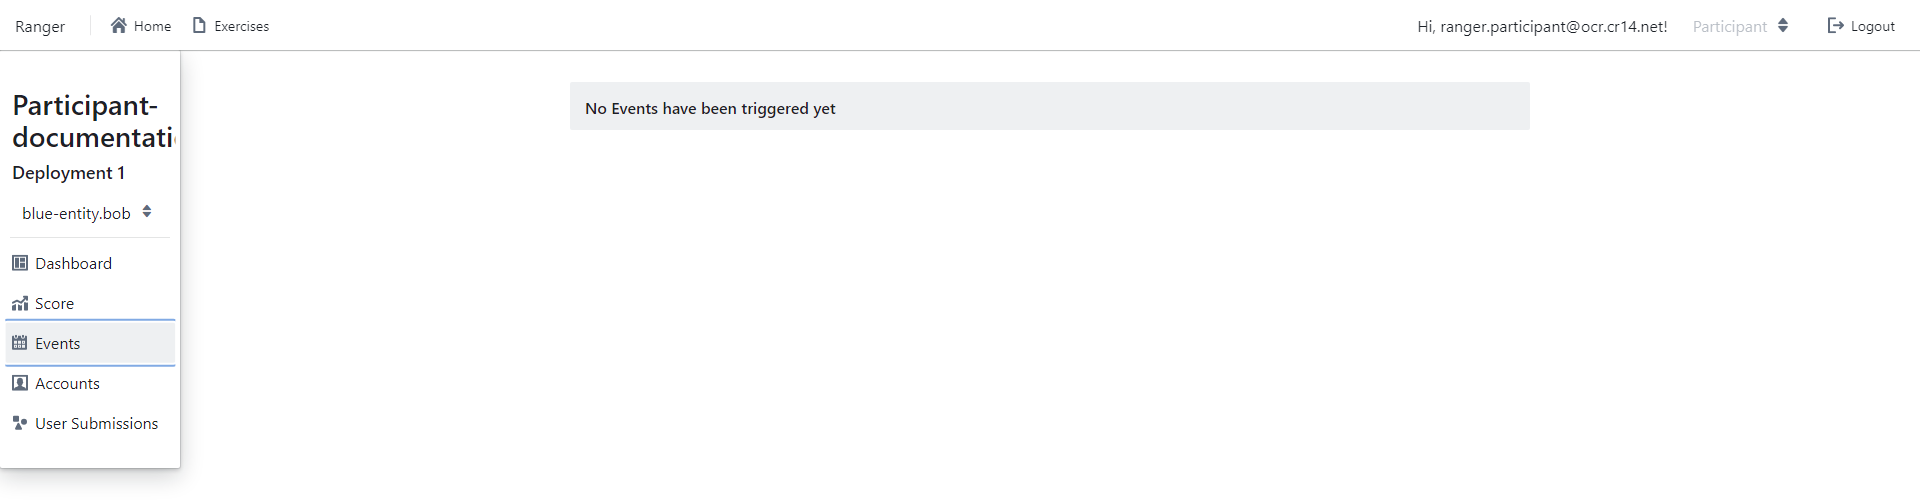
Task: Go to the Dashboard sidebar label
Action: (74, 263)
